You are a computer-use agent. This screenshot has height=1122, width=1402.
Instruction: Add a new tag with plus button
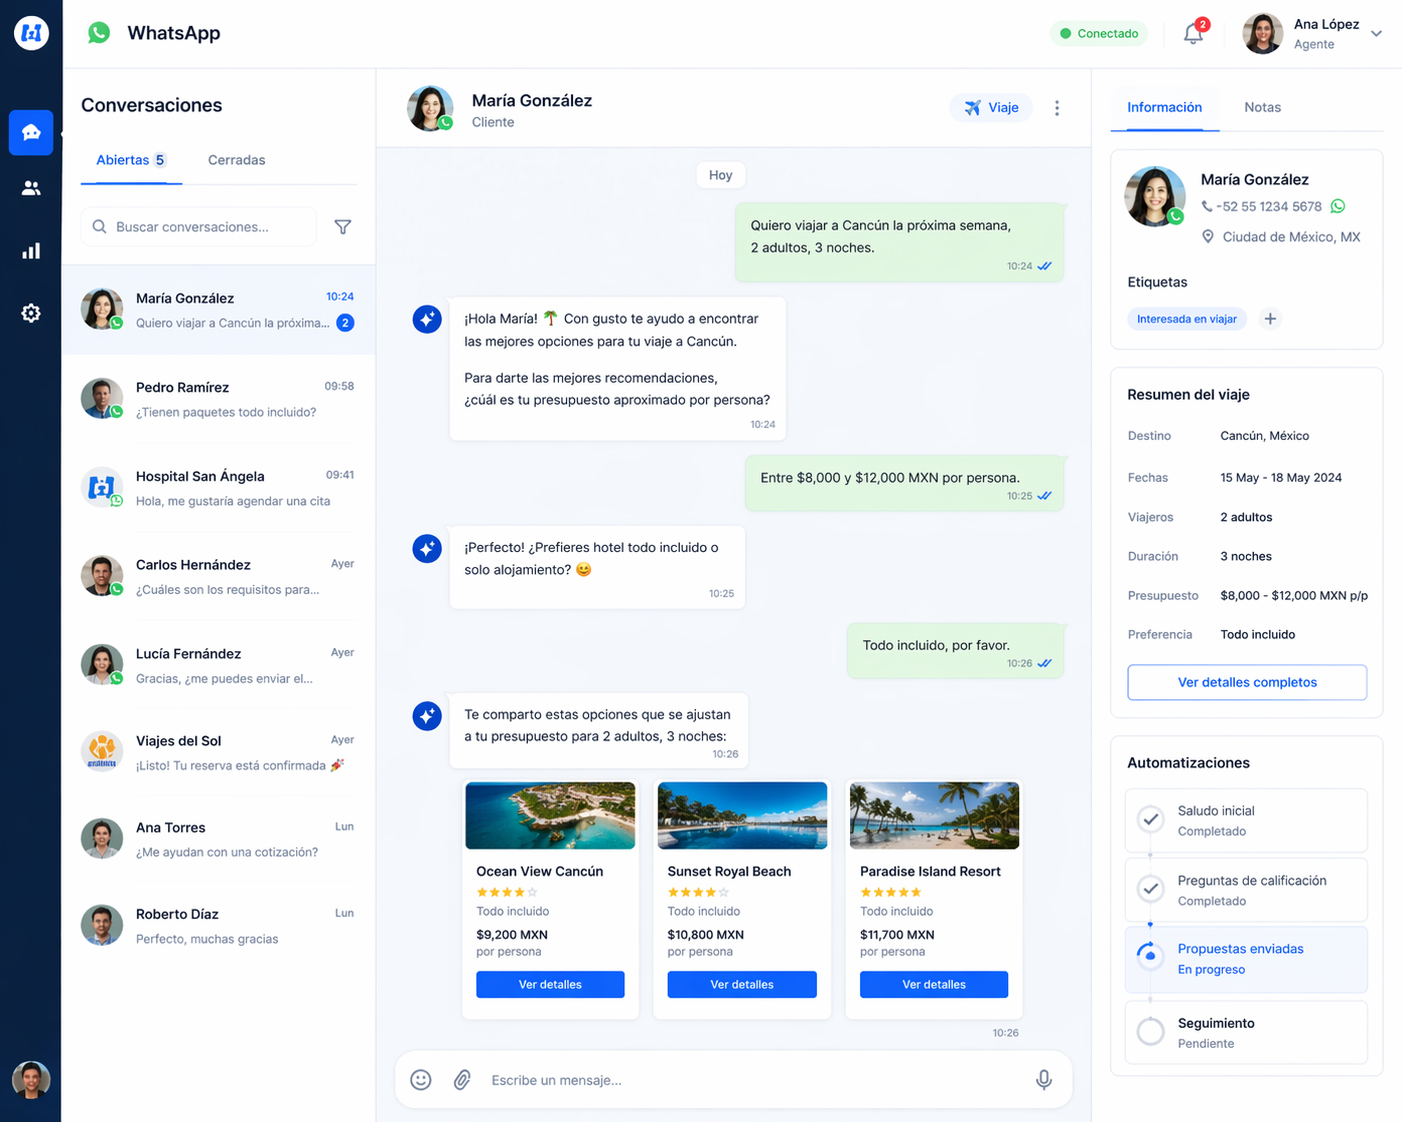pyautogui.click(x=1270, y=319)
